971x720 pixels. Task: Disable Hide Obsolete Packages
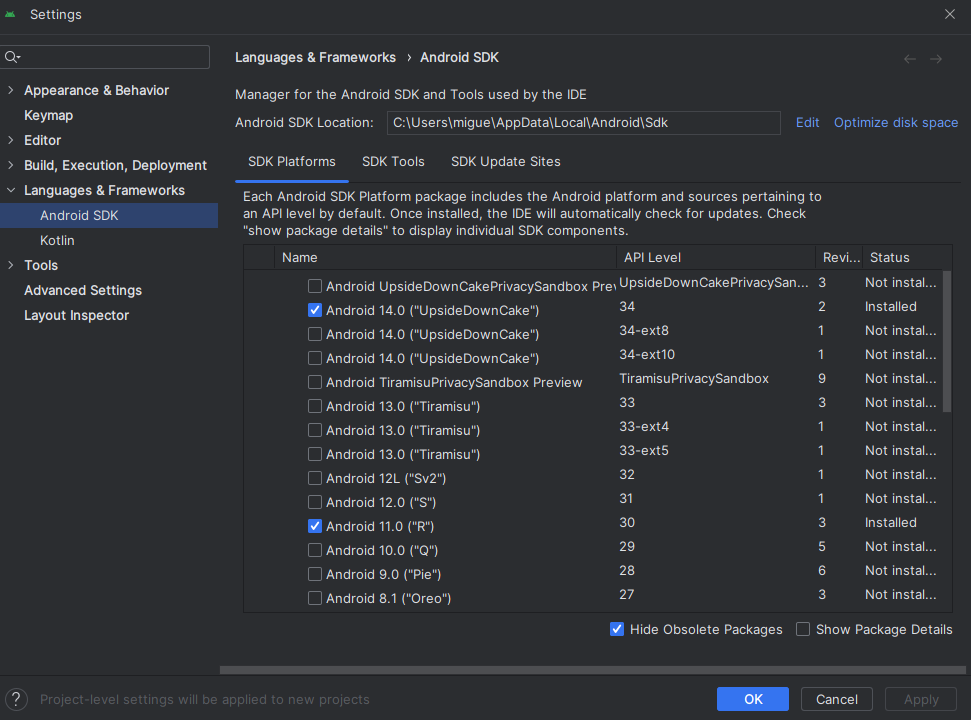617,630
